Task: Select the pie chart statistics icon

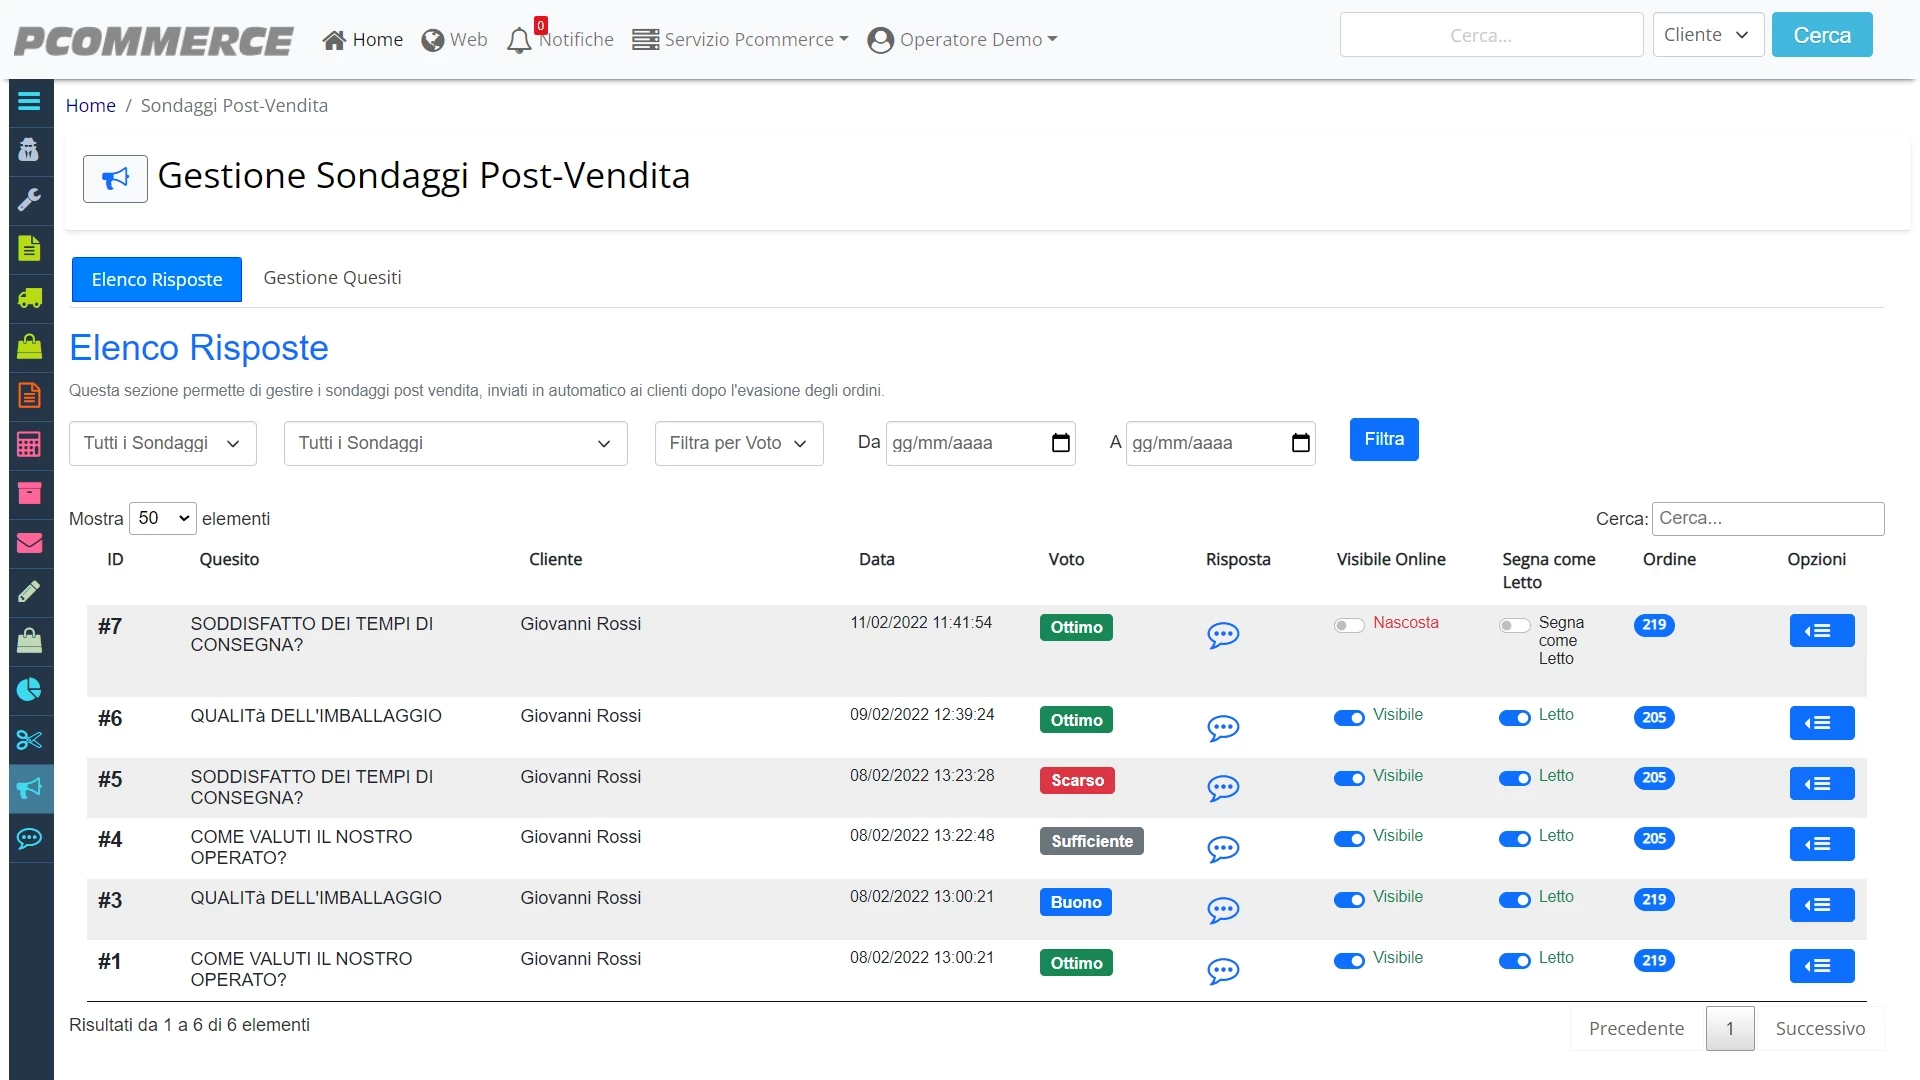Action: click(x=29, y=690)
